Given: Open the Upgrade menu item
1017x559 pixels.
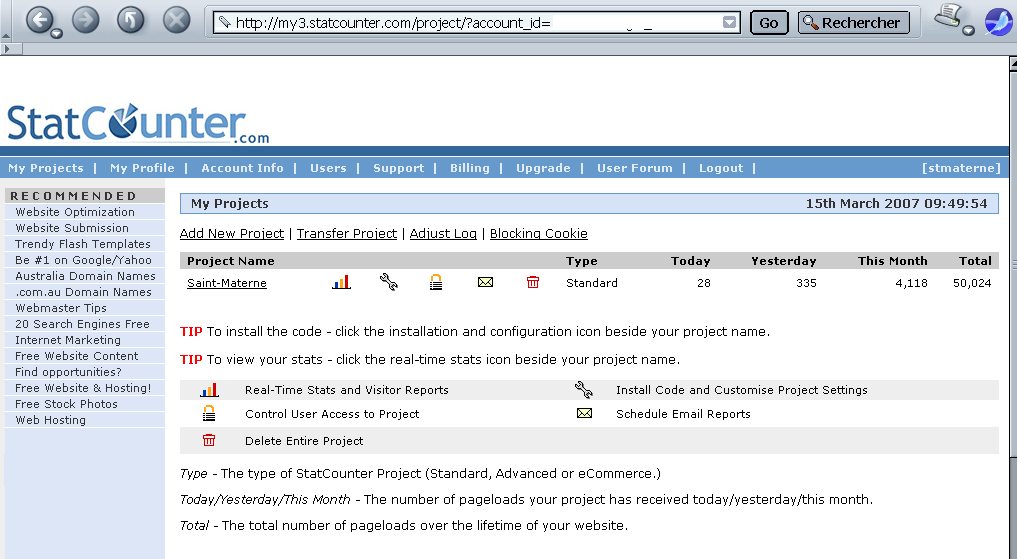Looking at the screenshot, I should pyautogui.click(x=543, y=168).
